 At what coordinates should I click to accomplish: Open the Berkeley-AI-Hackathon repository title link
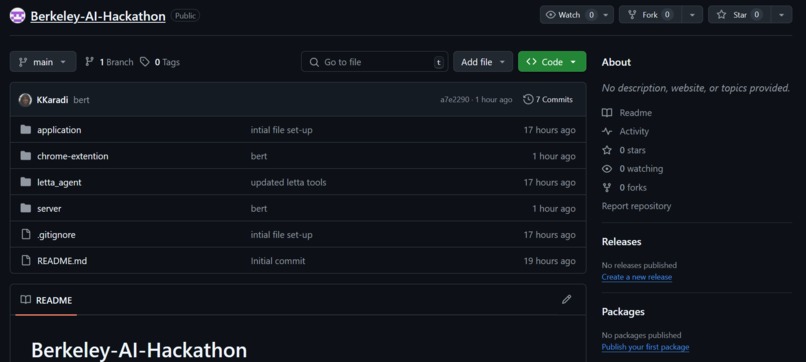(98, 16)
